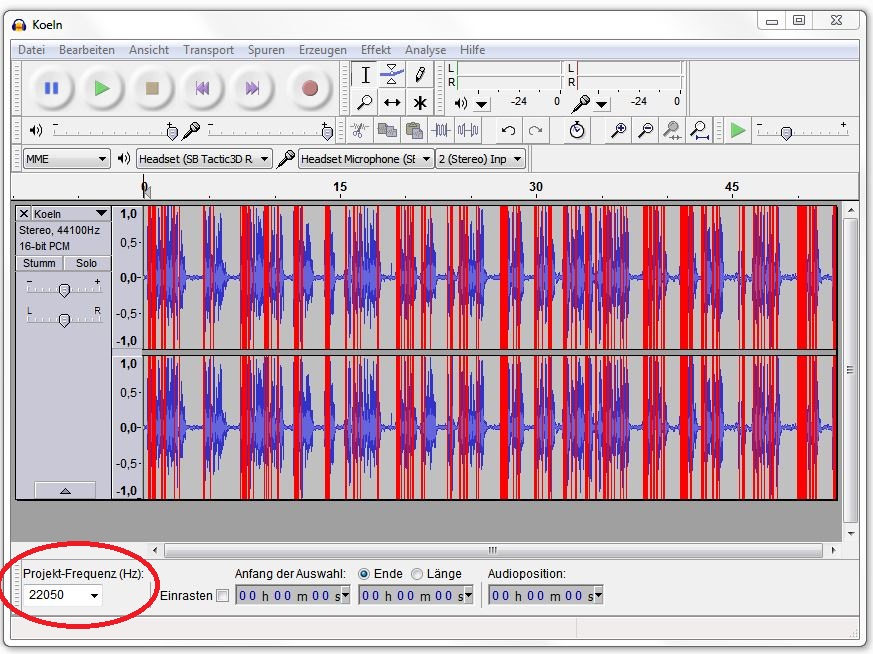Select the Ende radio button

pos(365,574)
